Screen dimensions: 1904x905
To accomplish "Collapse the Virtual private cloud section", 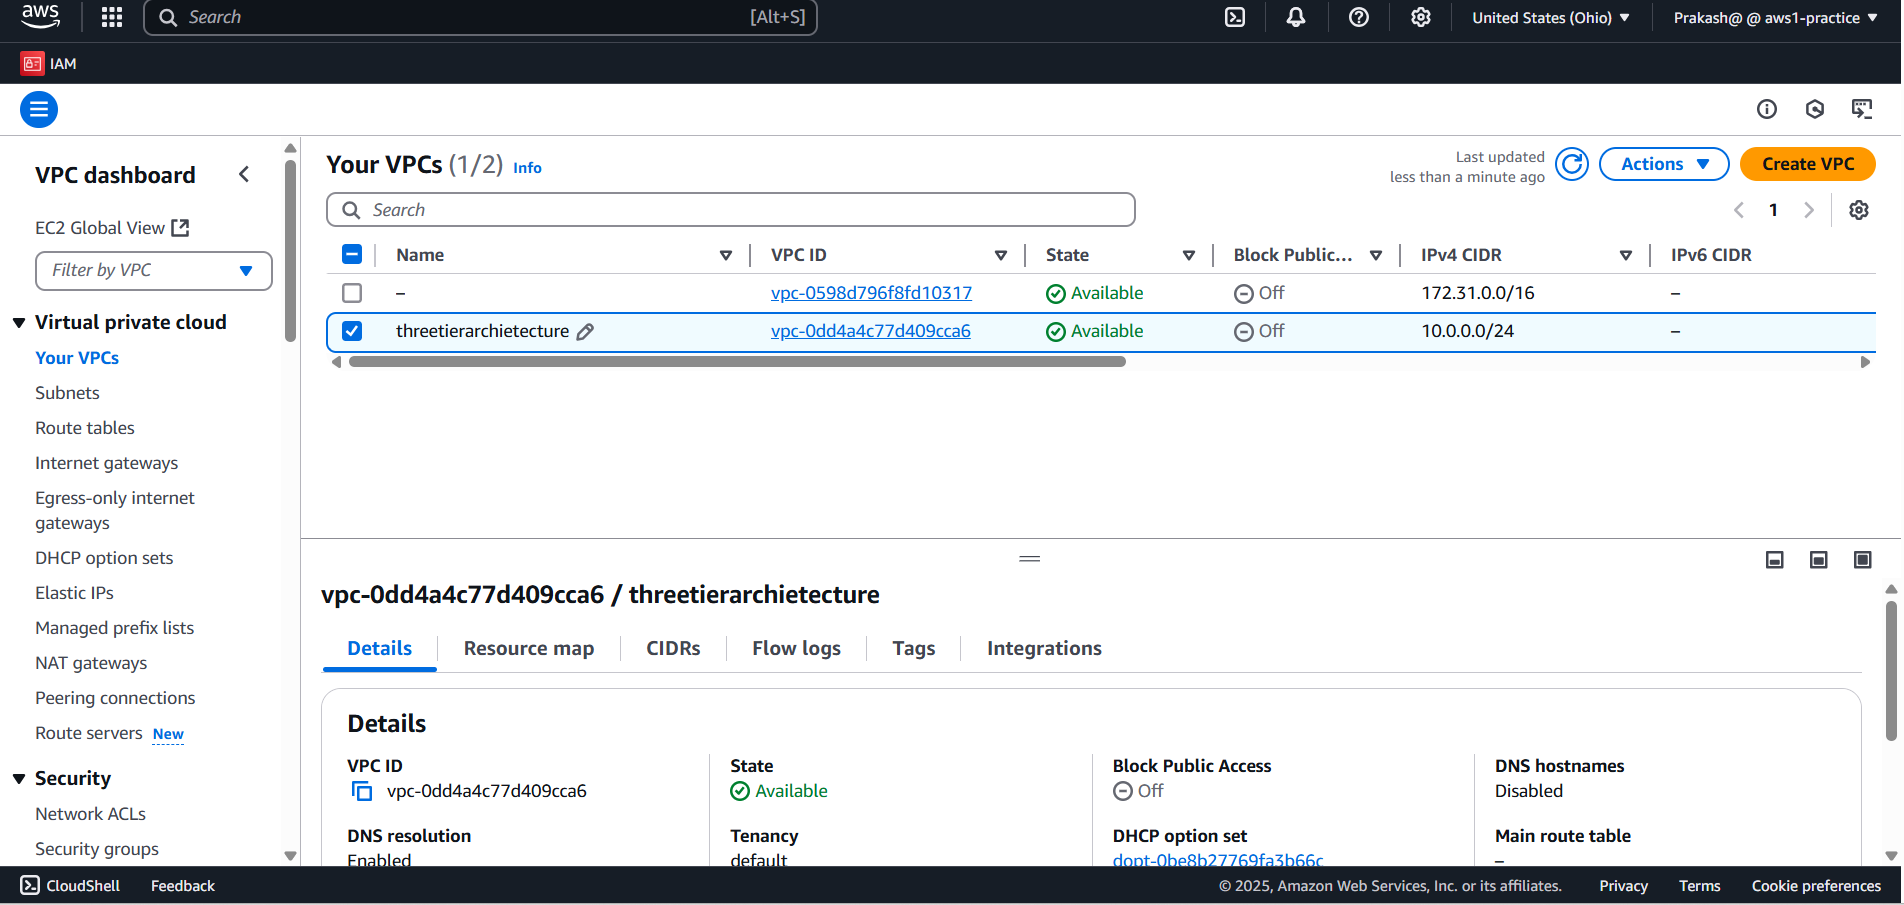I will pos(19,323).
